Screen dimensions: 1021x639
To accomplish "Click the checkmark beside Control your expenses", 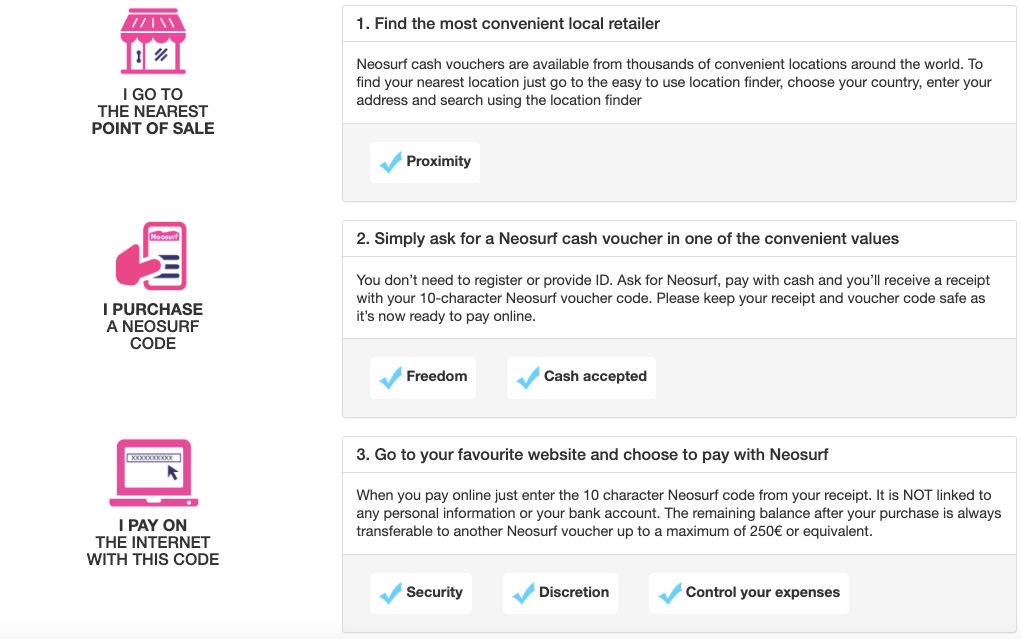I will pos(669,593).
